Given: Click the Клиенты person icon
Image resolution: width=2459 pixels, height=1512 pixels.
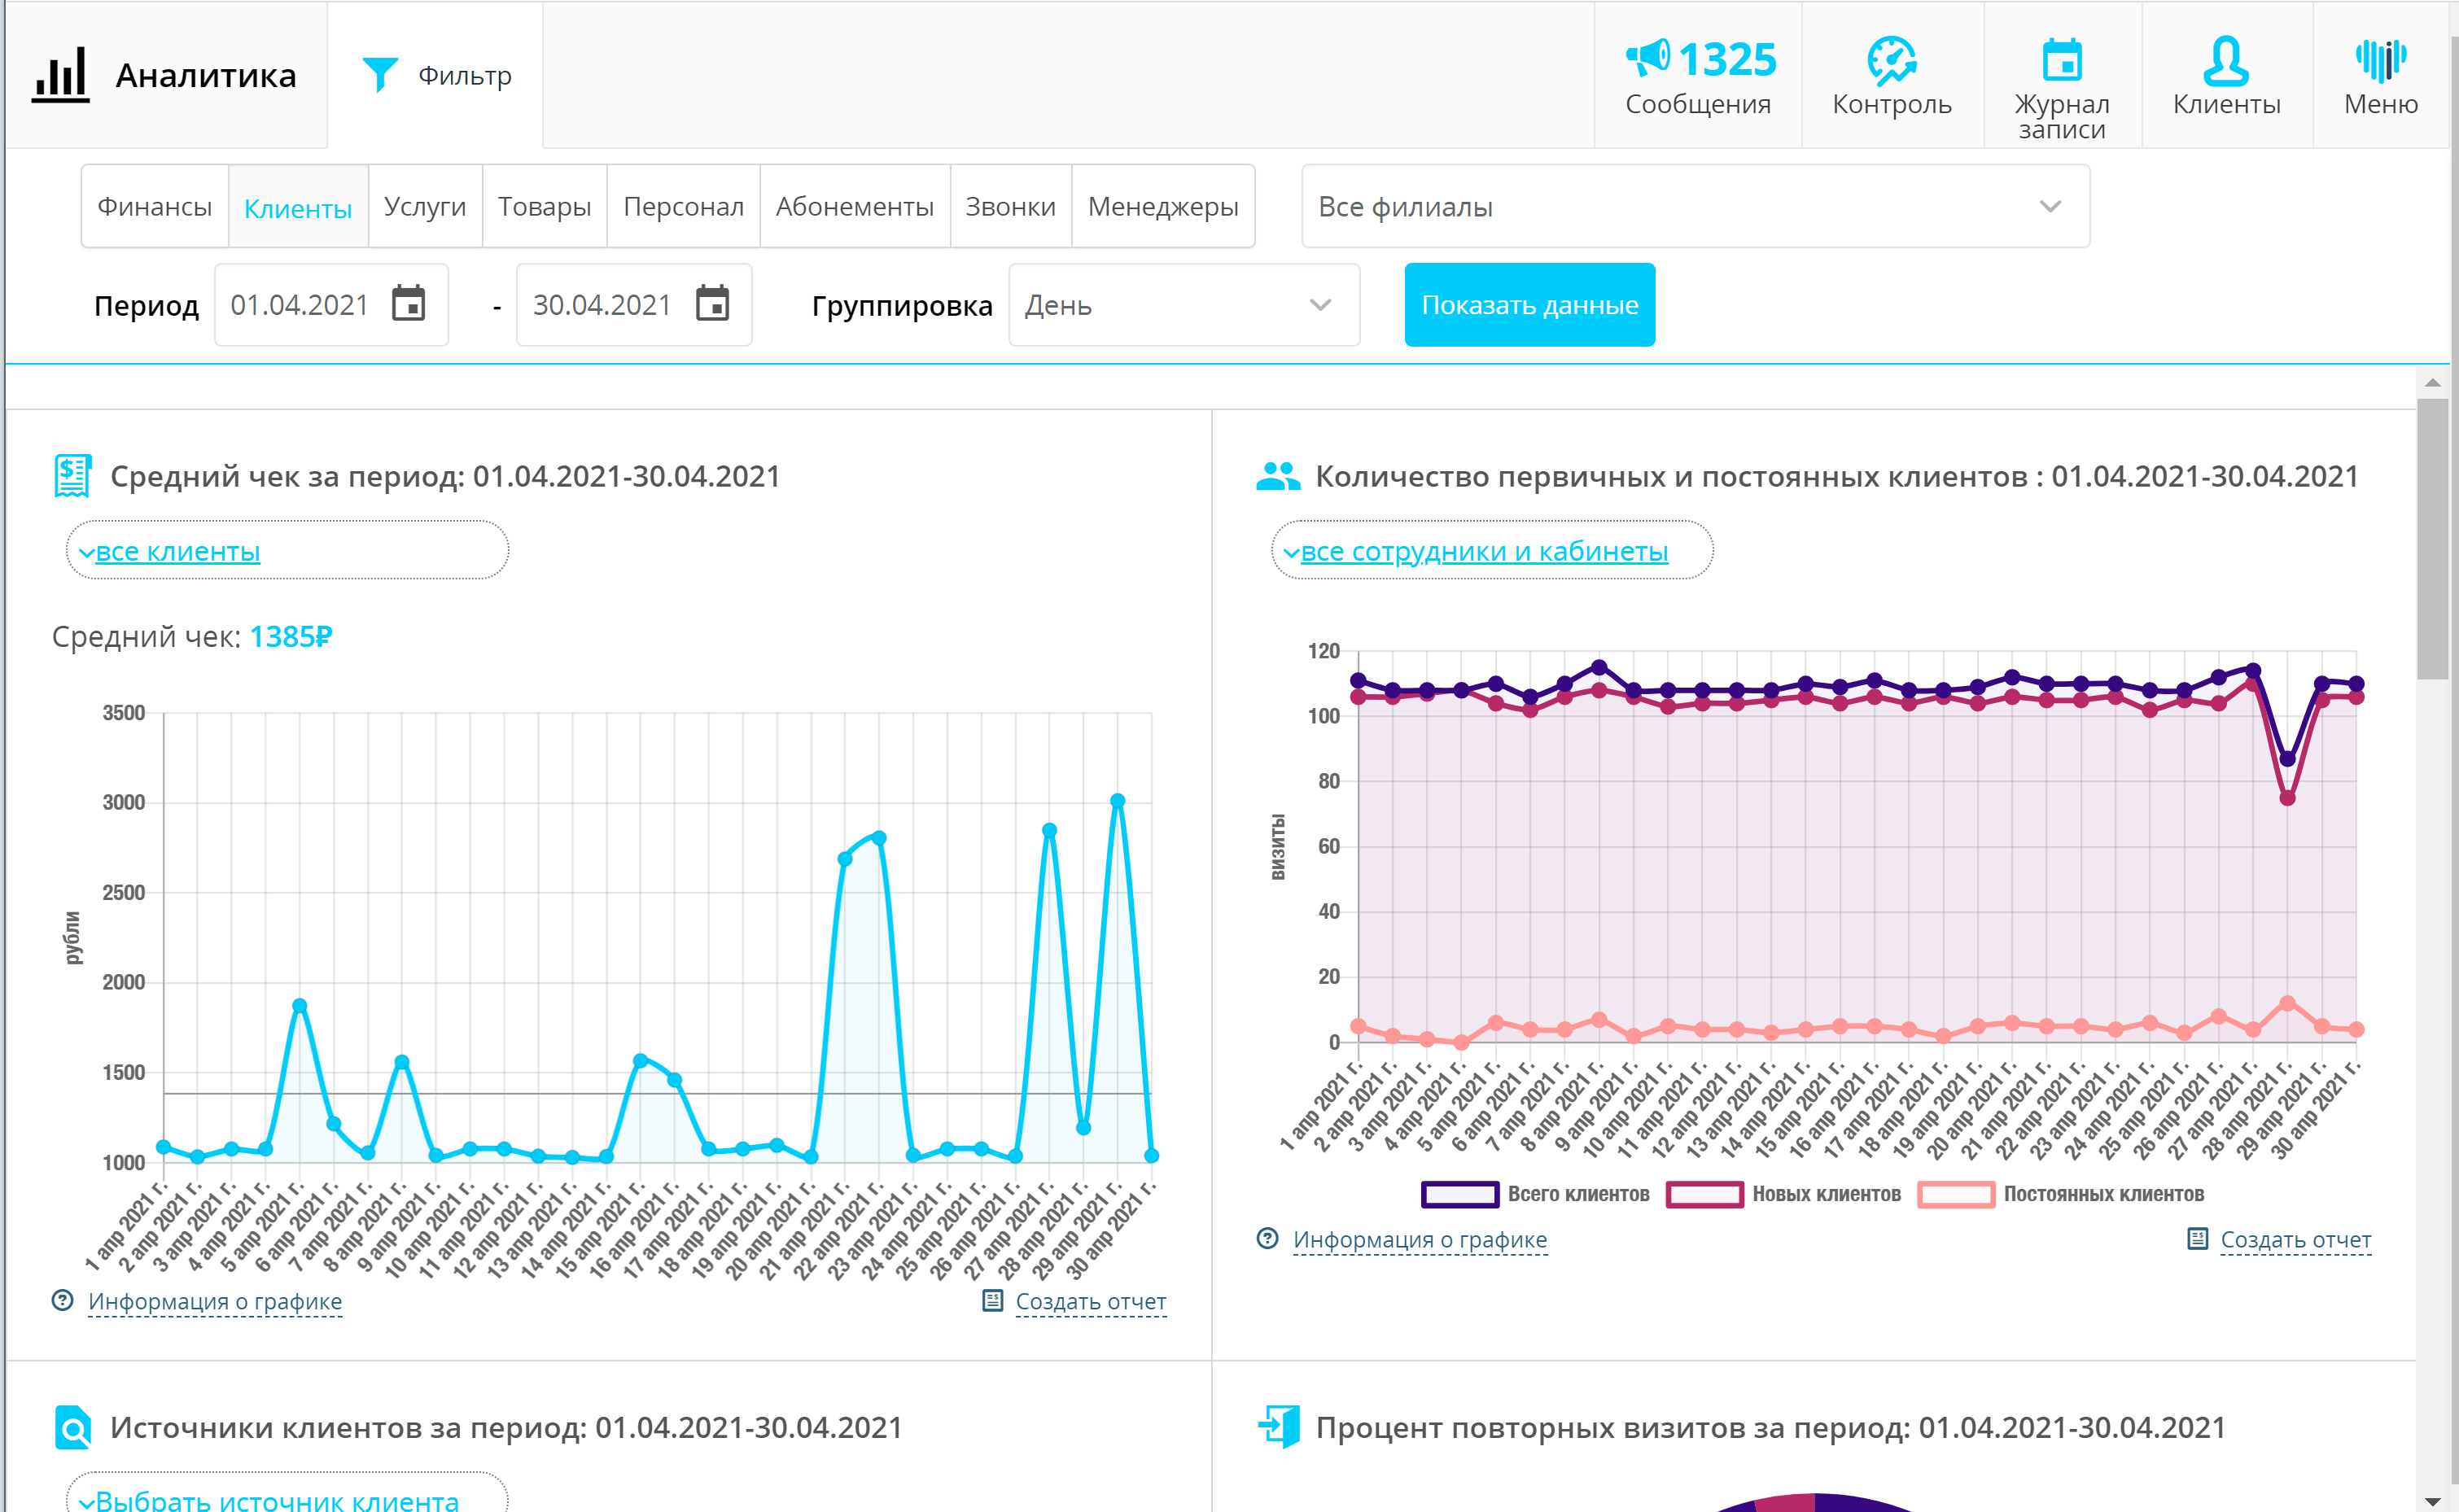Looking at the screenshot, I should tap(2225, 62).
